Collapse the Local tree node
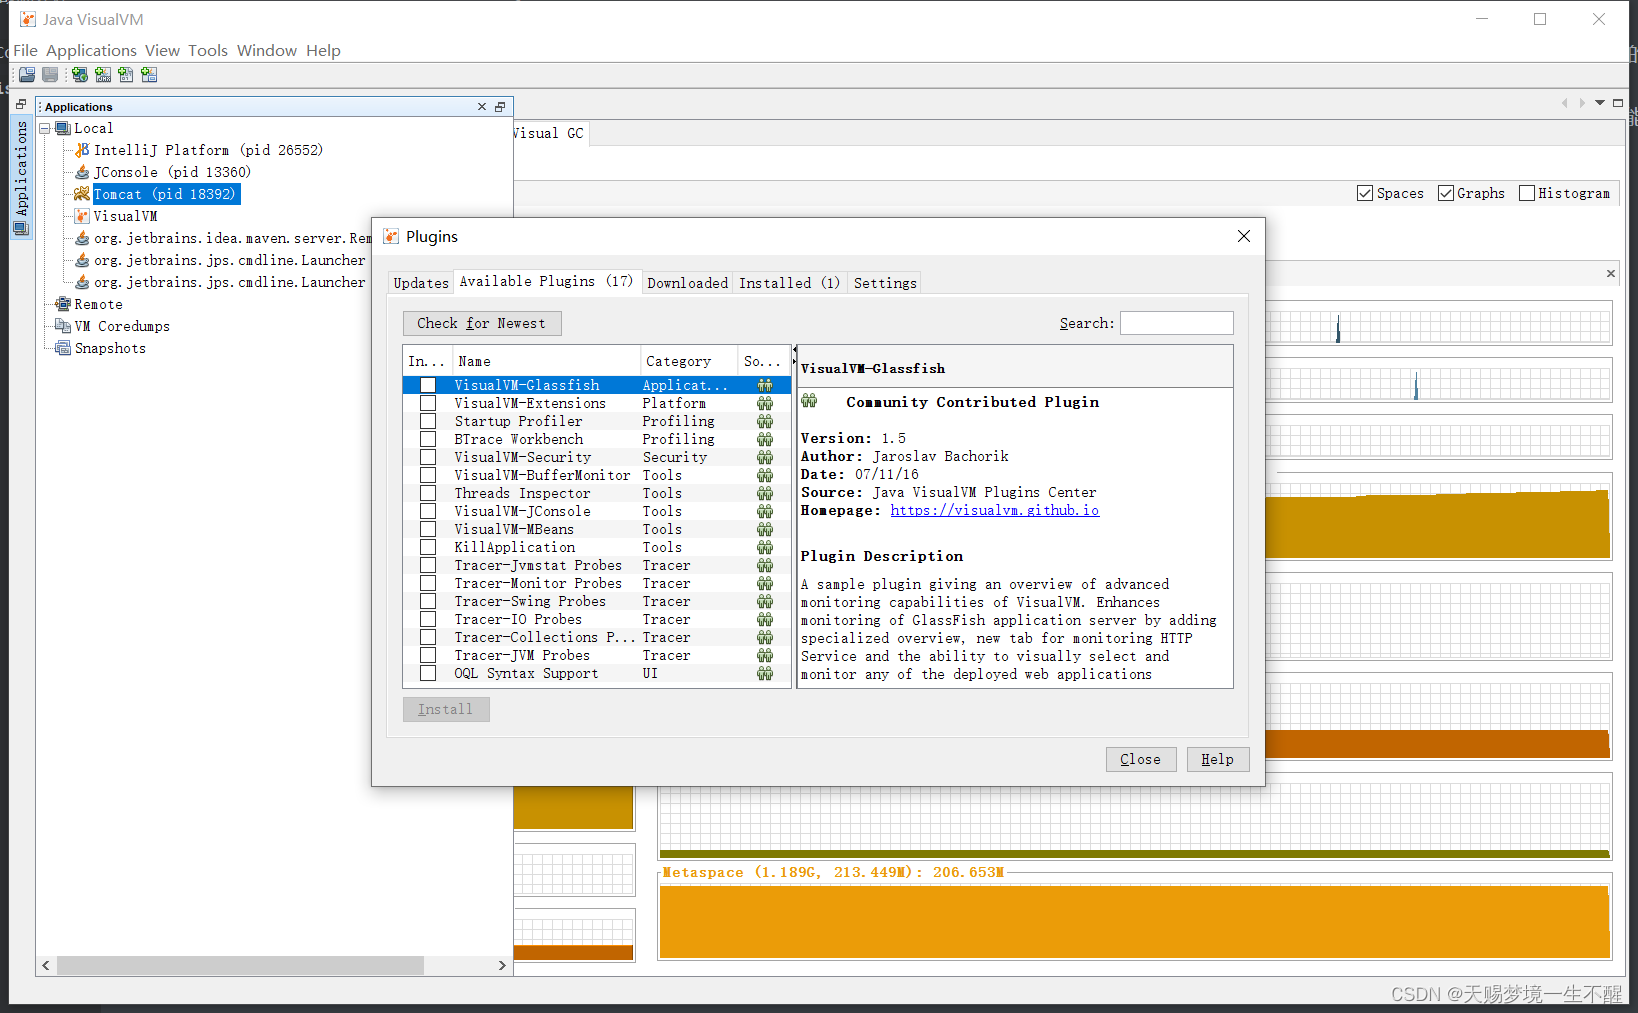This screenshot has width=1638, height=1013. click(45, 129)
